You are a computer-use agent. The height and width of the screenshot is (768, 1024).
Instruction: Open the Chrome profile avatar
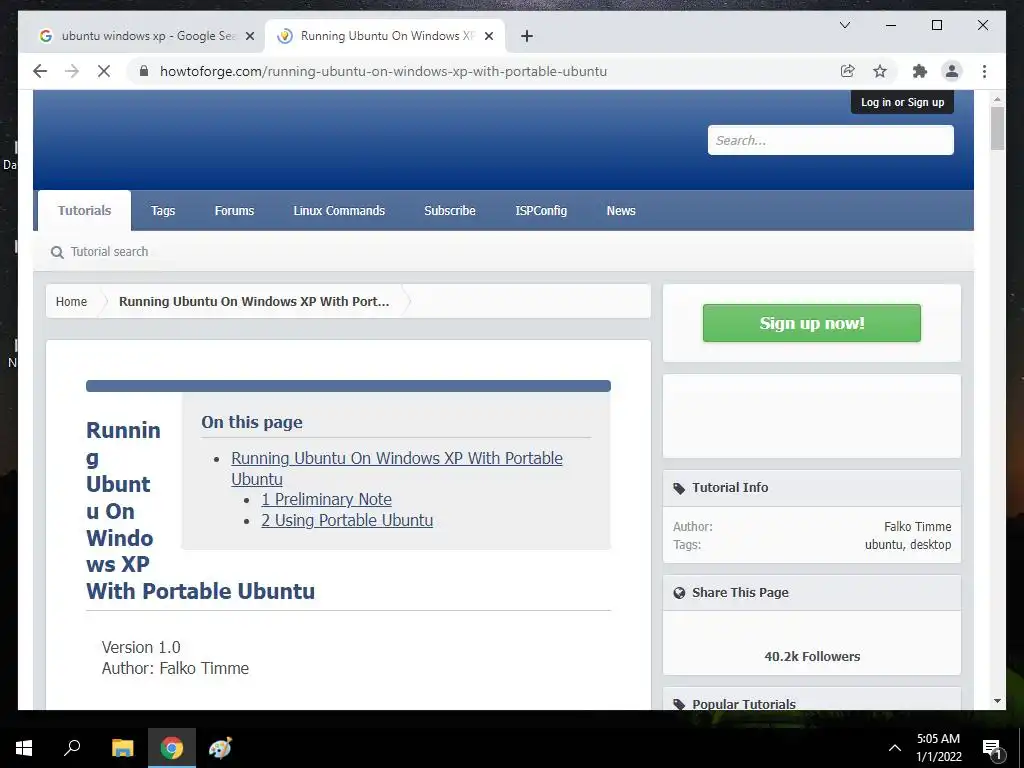coord(952,71)
